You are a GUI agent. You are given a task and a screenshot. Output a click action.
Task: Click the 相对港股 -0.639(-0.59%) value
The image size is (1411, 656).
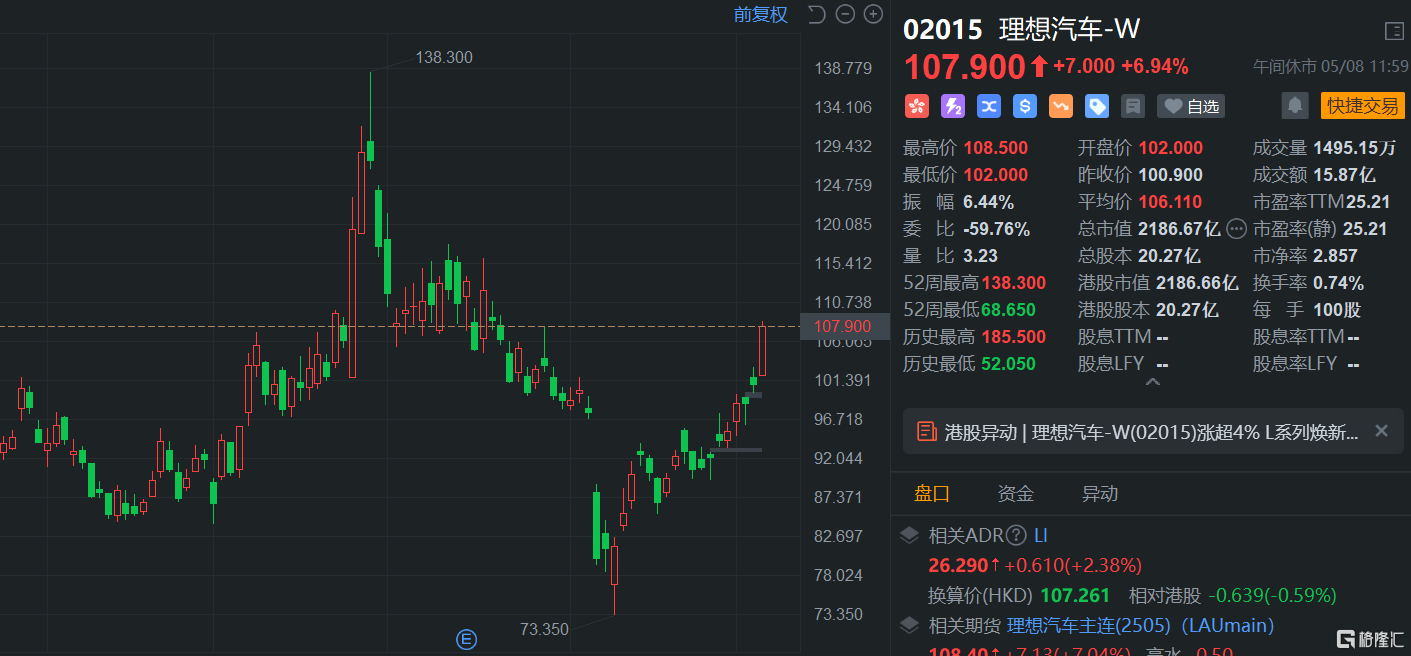(1272, 596)
